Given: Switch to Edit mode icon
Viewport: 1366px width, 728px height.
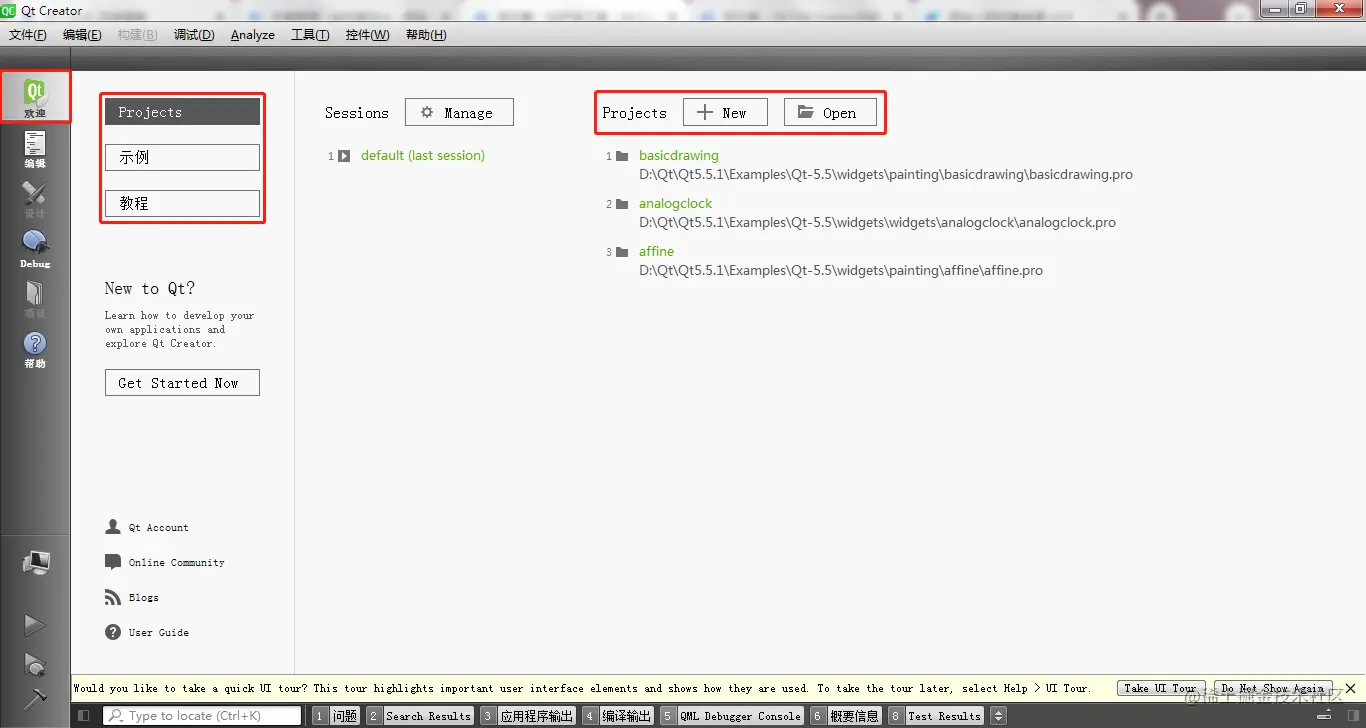Looking at the screenshot, I should click(35, 149).
